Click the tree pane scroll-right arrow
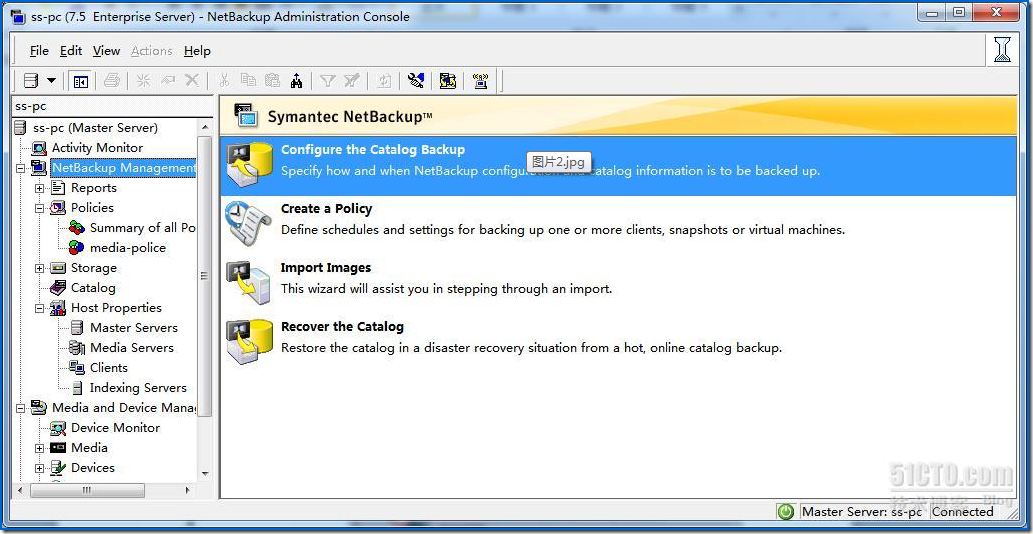Viewport: 1033px width, 534px height. (x=187, y=491)
